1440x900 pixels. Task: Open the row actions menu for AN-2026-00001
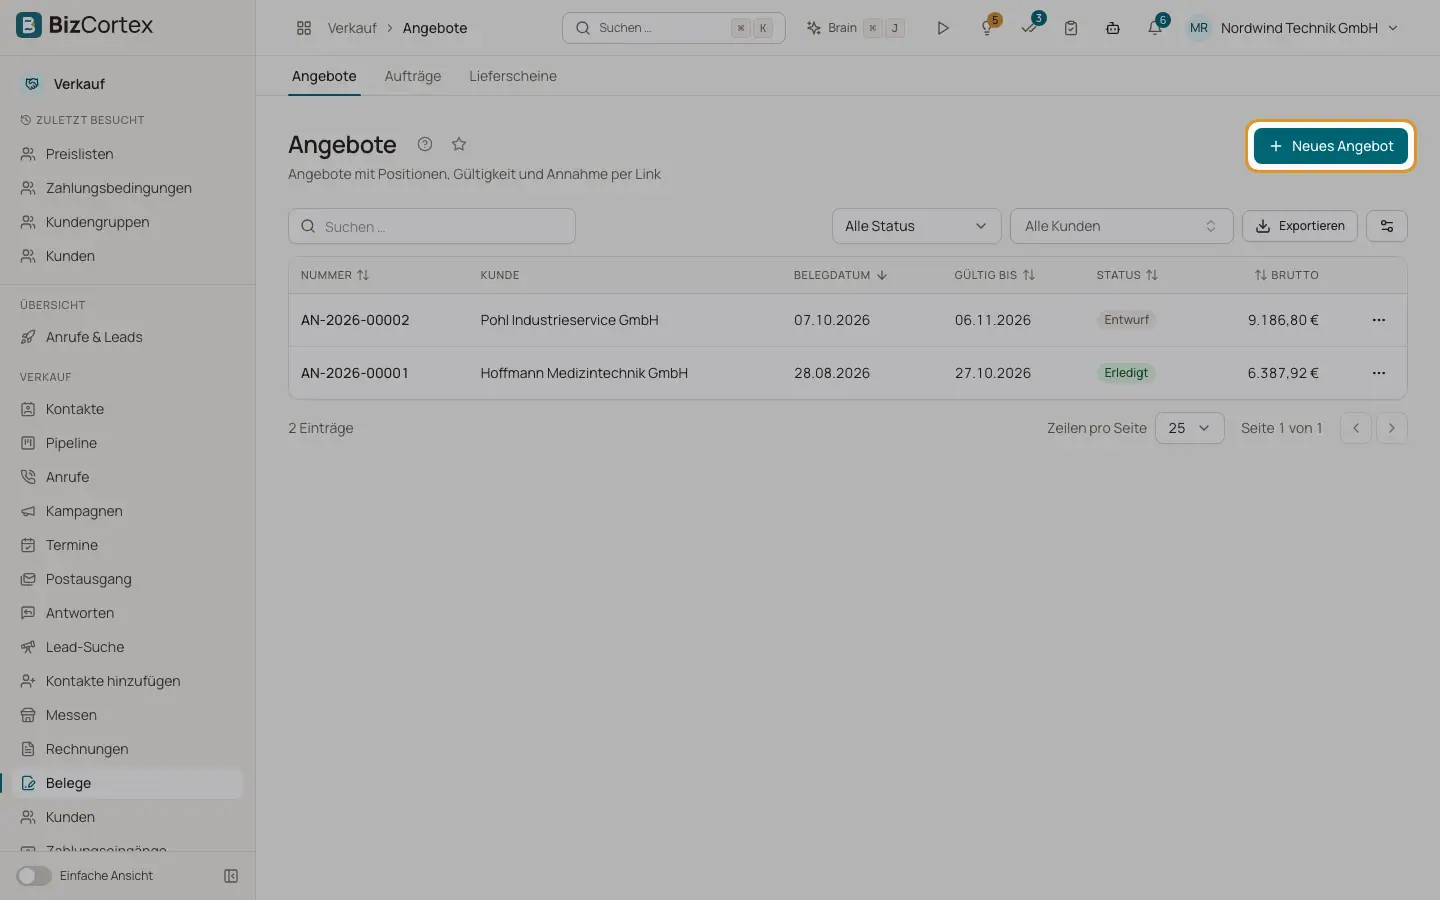pyautogui.click(x=1379, y=373)
